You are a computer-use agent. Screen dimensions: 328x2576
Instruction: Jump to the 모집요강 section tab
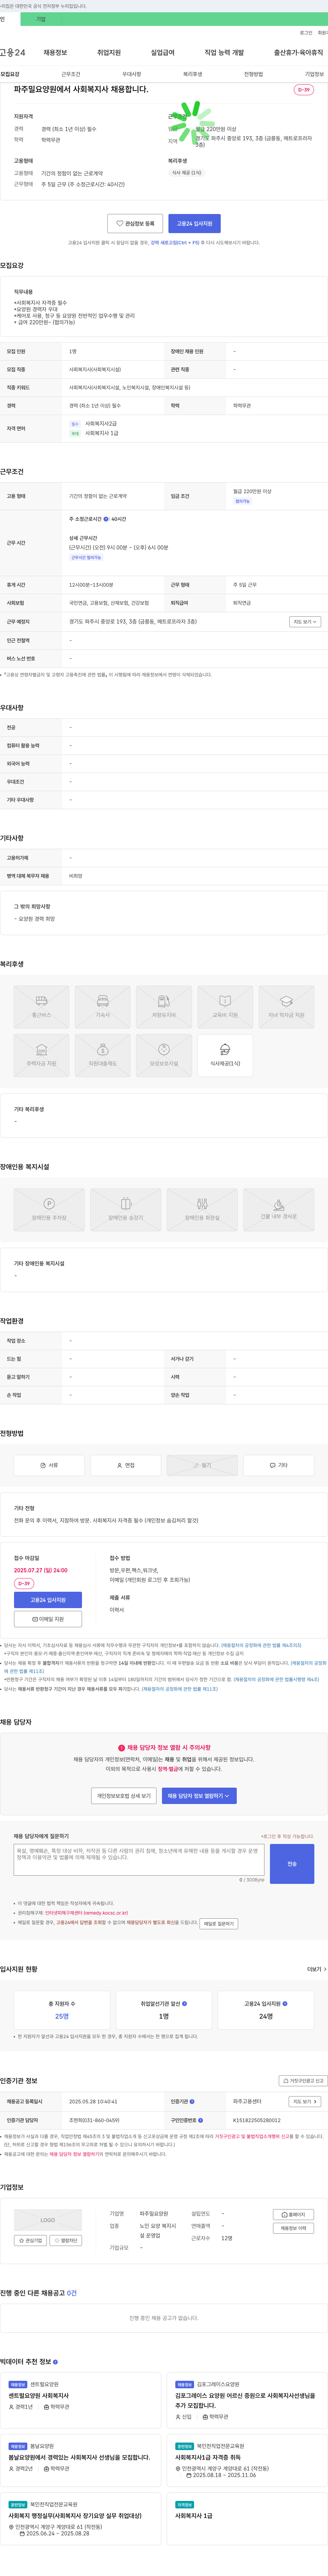coord(10,74)
